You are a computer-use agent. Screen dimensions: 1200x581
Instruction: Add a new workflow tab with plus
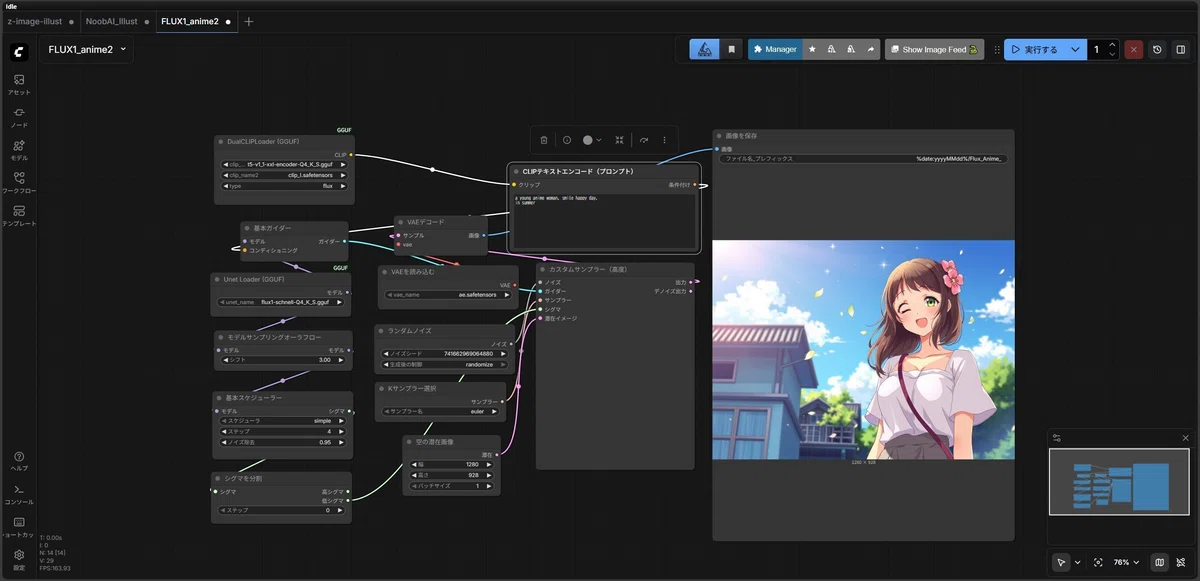(x=249, y=21)
